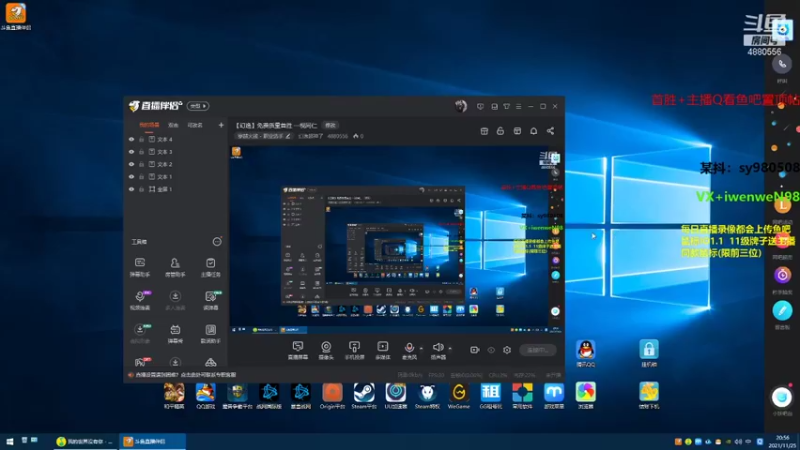Expand the microphone options arrow
Image resolution: width=800 pixels, height=450 pixels.
[421, 348]
